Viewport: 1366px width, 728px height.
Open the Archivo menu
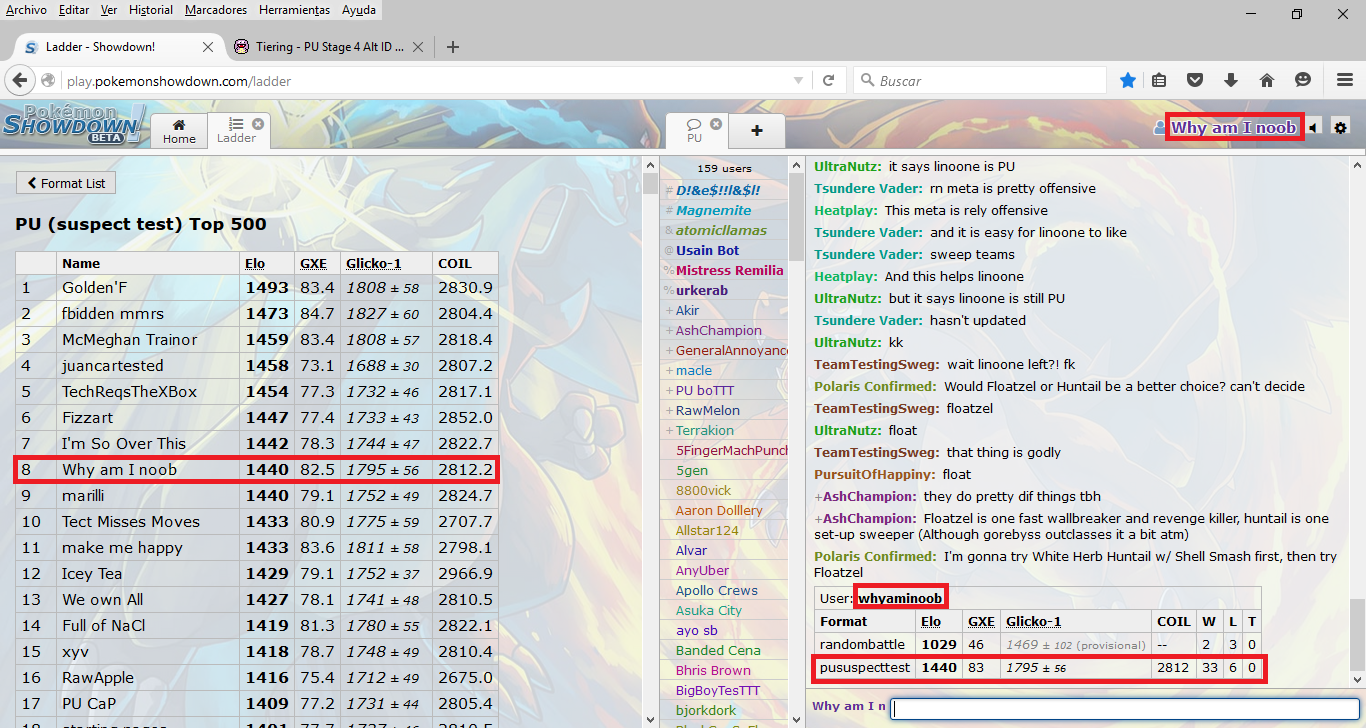click(x=26, y=10)
